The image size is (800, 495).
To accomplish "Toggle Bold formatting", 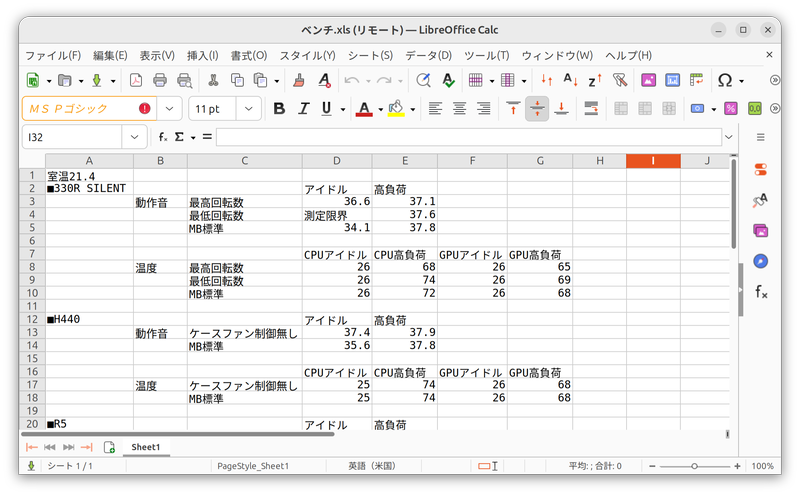I will (279, 108).
